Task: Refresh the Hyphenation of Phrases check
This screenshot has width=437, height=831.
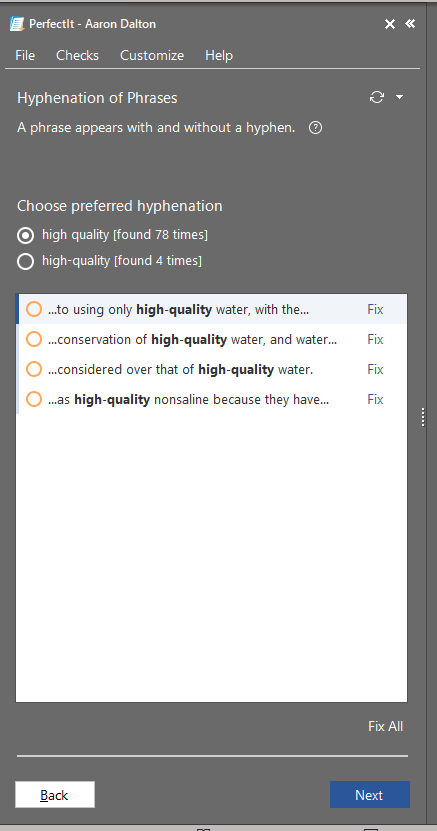Action: tap(377, 97)
